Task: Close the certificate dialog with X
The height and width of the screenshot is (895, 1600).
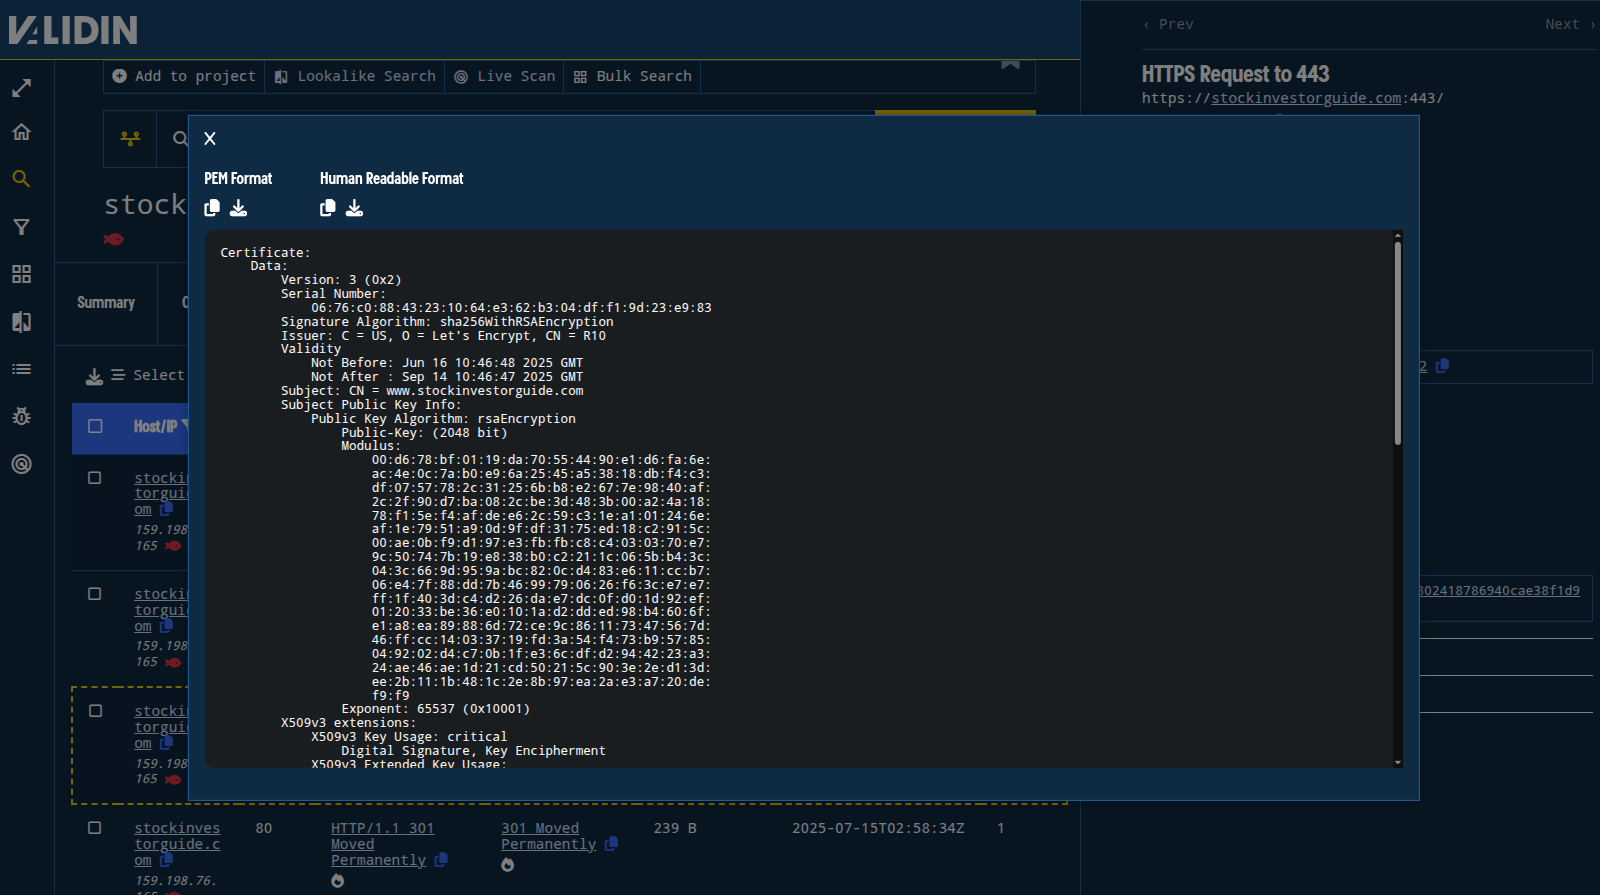Action: [210, 139]
